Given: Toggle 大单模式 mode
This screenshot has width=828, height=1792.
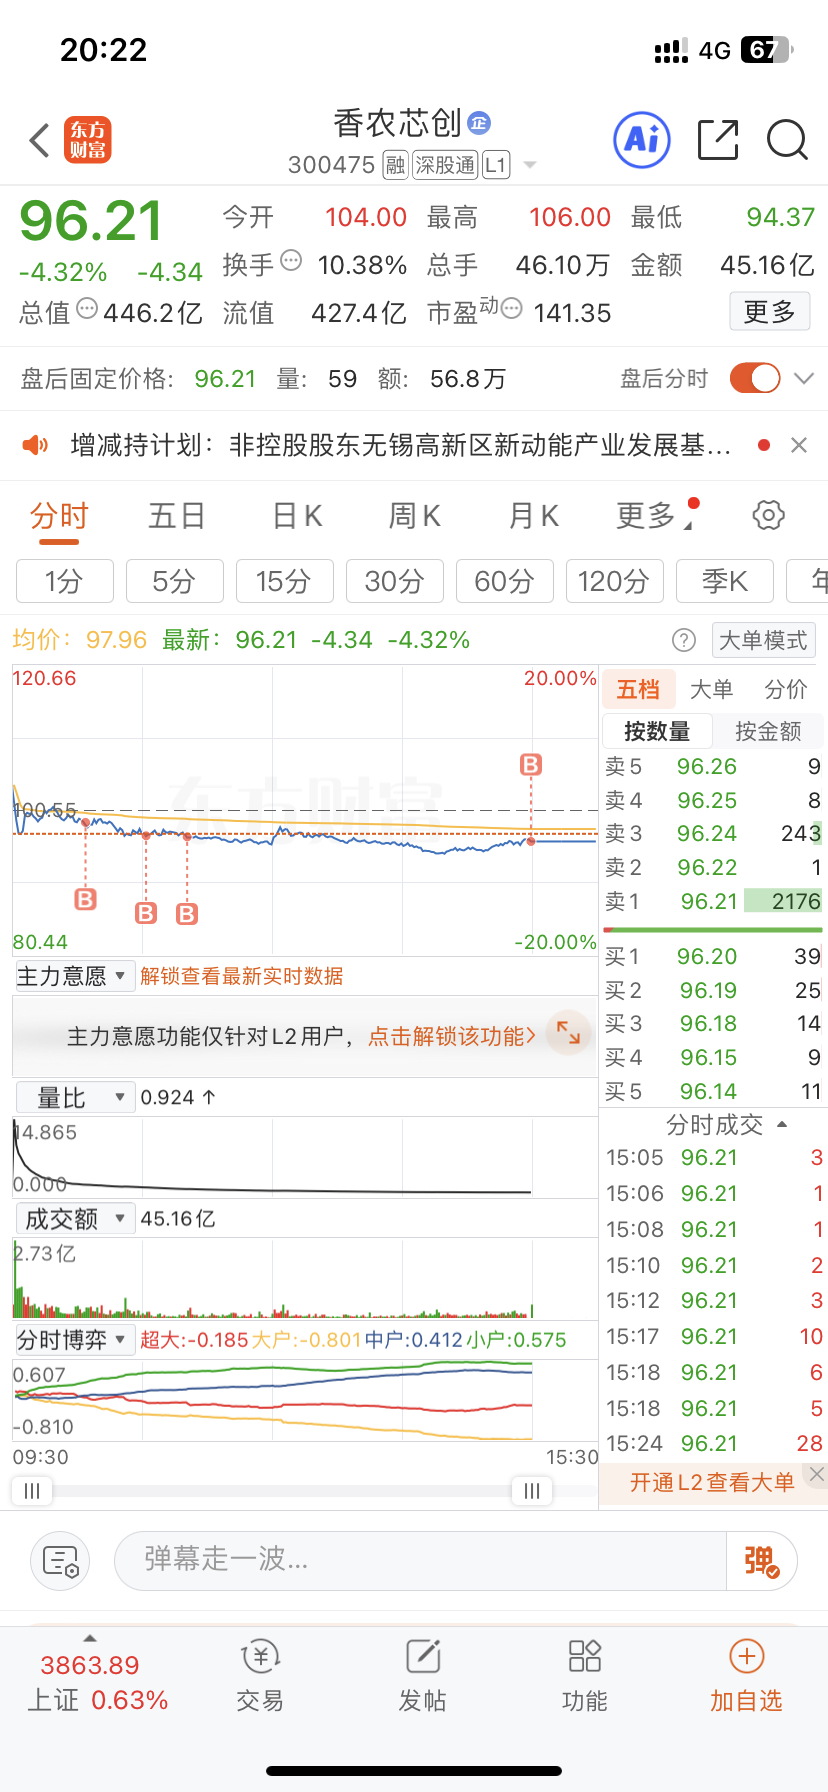Looking at the screenshot, I should coord(763,640).
